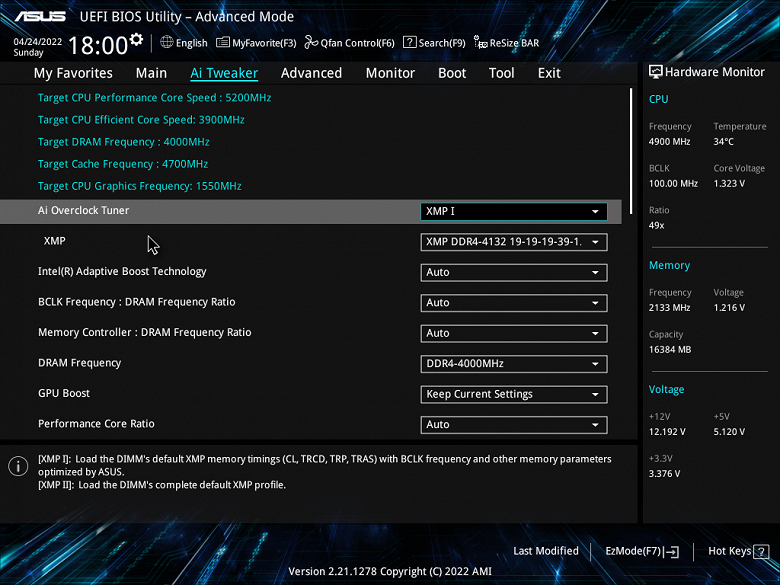Select the Performance Core Ratio label
Viewport: 780px width, 585px height.
coord(97,424)
